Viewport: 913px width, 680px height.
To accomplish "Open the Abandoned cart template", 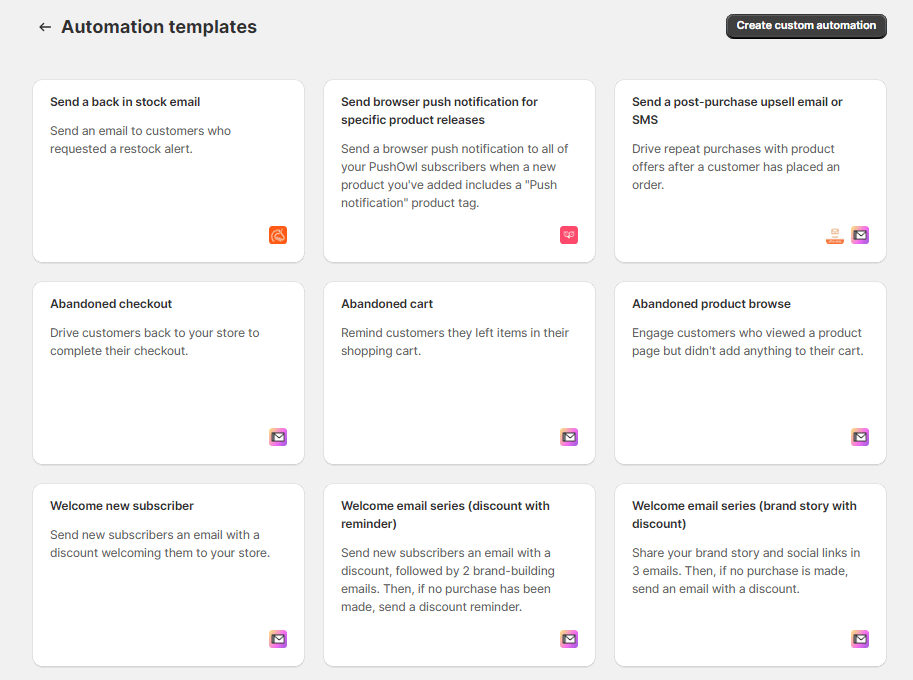I will point(459,372).
